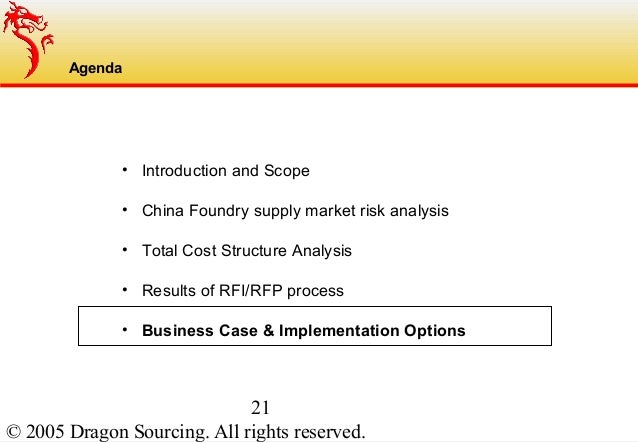Select "Total Cost Structure Analysis" item
Screen dimensions: 638x442
click(x=247, y=251)
